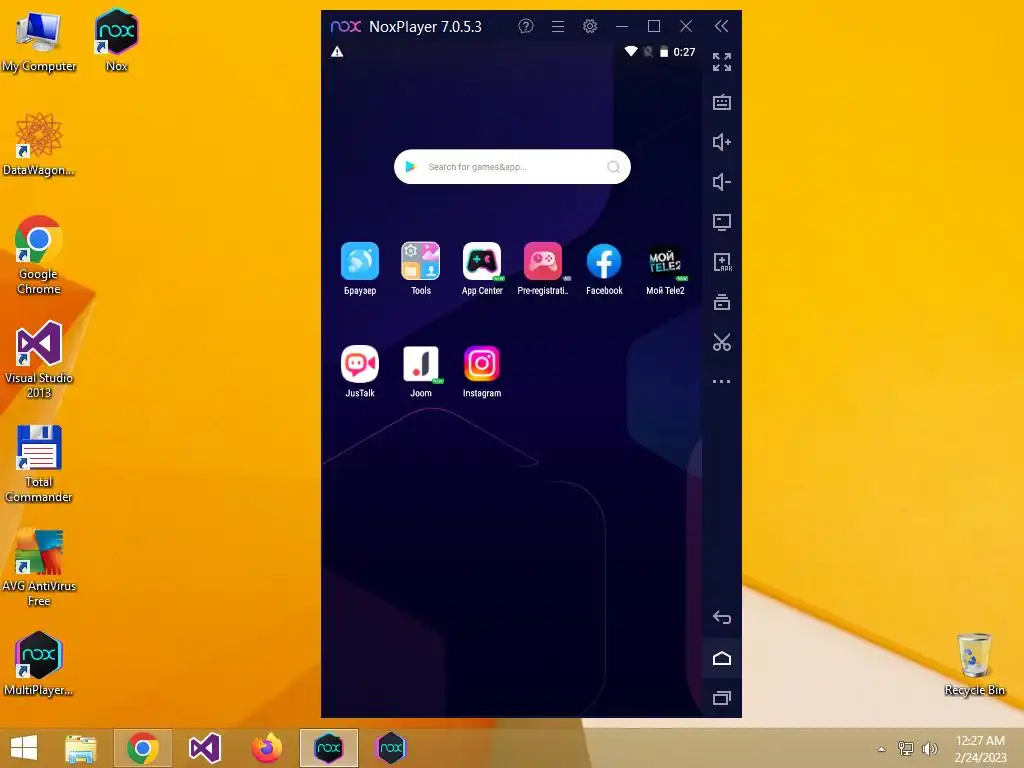Select AVG AntiVirus Free desktop shortcut
The image size is (1024, 768).
pos(39,568)
